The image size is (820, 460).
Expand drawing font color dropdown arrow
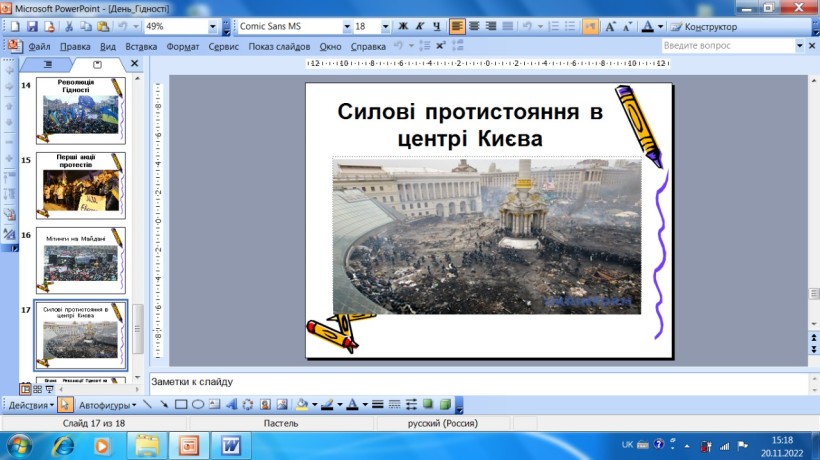[x=365, y=405]
